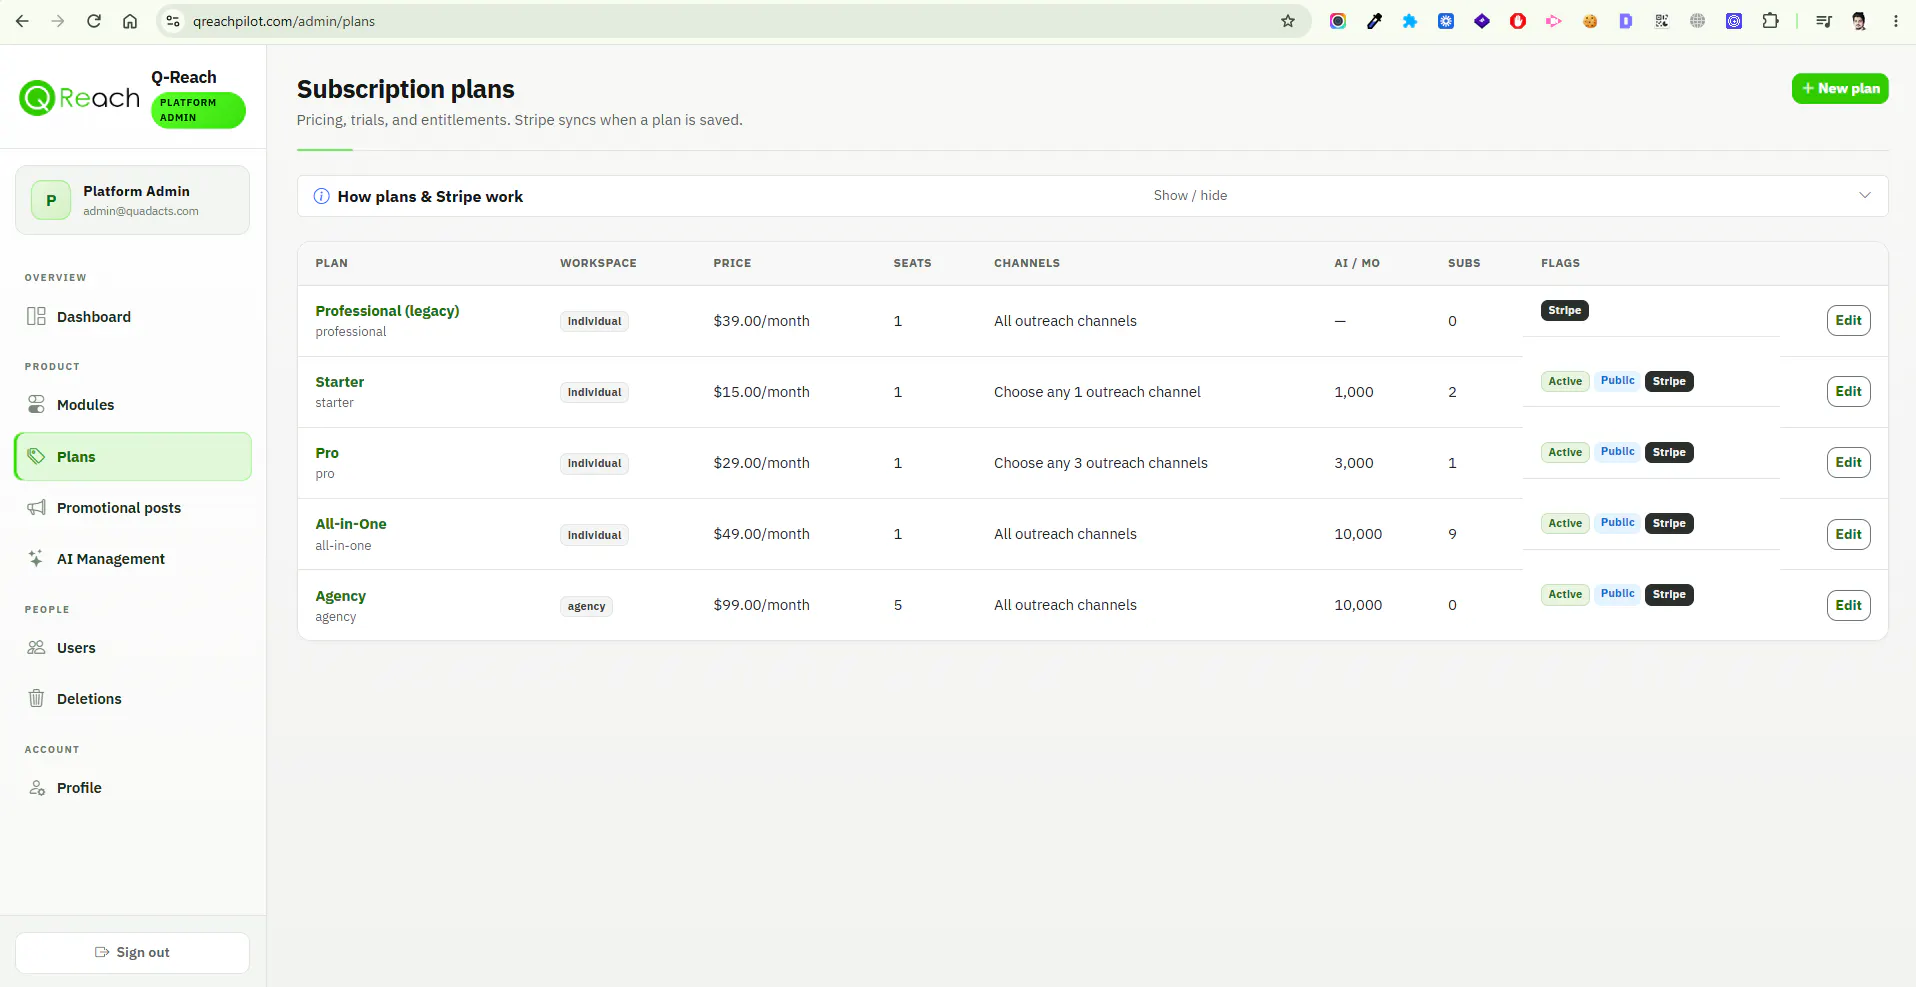
Task: Bookmark this page with the star icon
Action: pyautogui.click(x=1288, y=21)
